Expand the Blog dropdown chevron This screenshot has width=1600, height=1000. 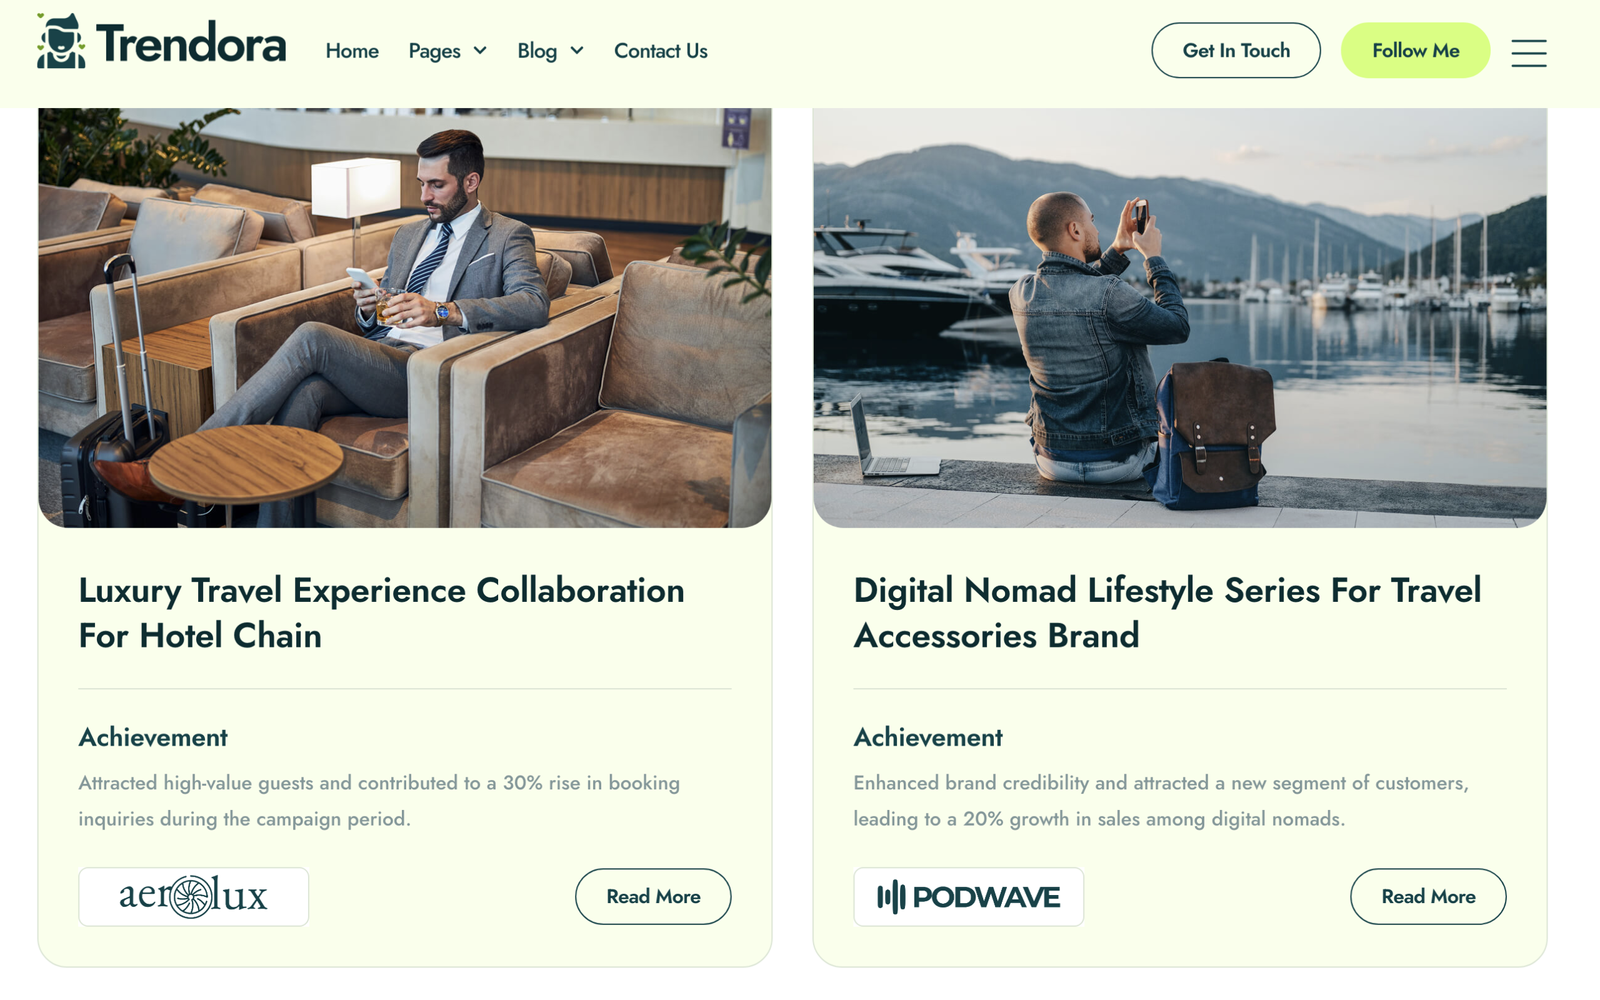click(577, 51)
